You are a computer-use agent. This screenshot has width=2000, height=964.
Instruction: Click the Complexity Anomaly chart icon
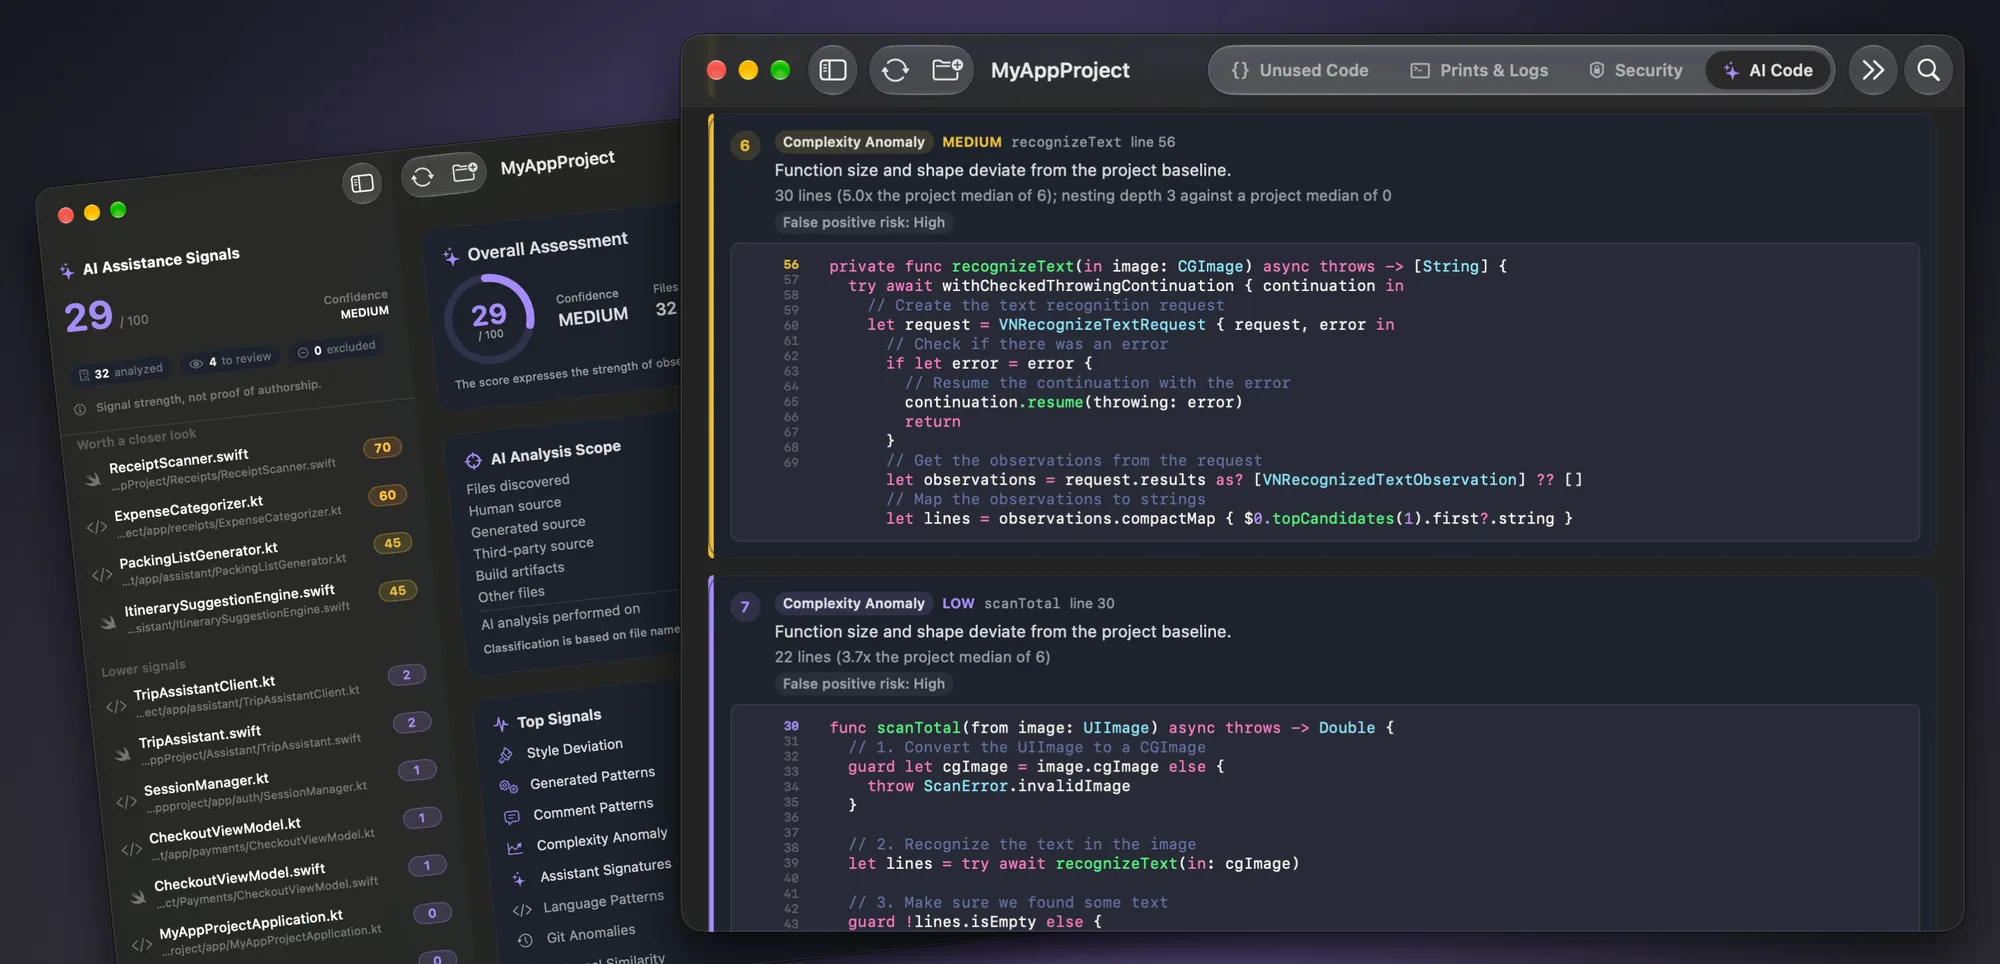(x=515, y=848)
